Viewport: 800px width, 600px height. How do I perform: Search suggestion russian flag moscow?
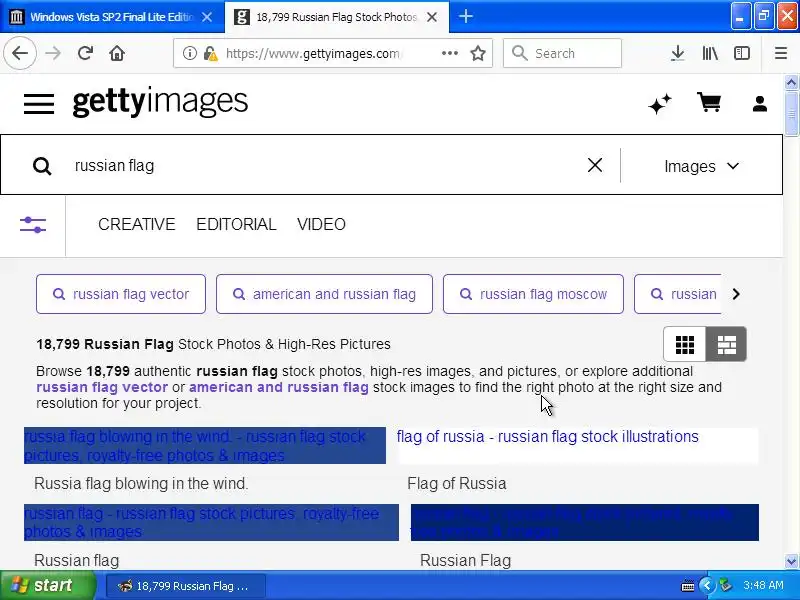tap(533, 294)
